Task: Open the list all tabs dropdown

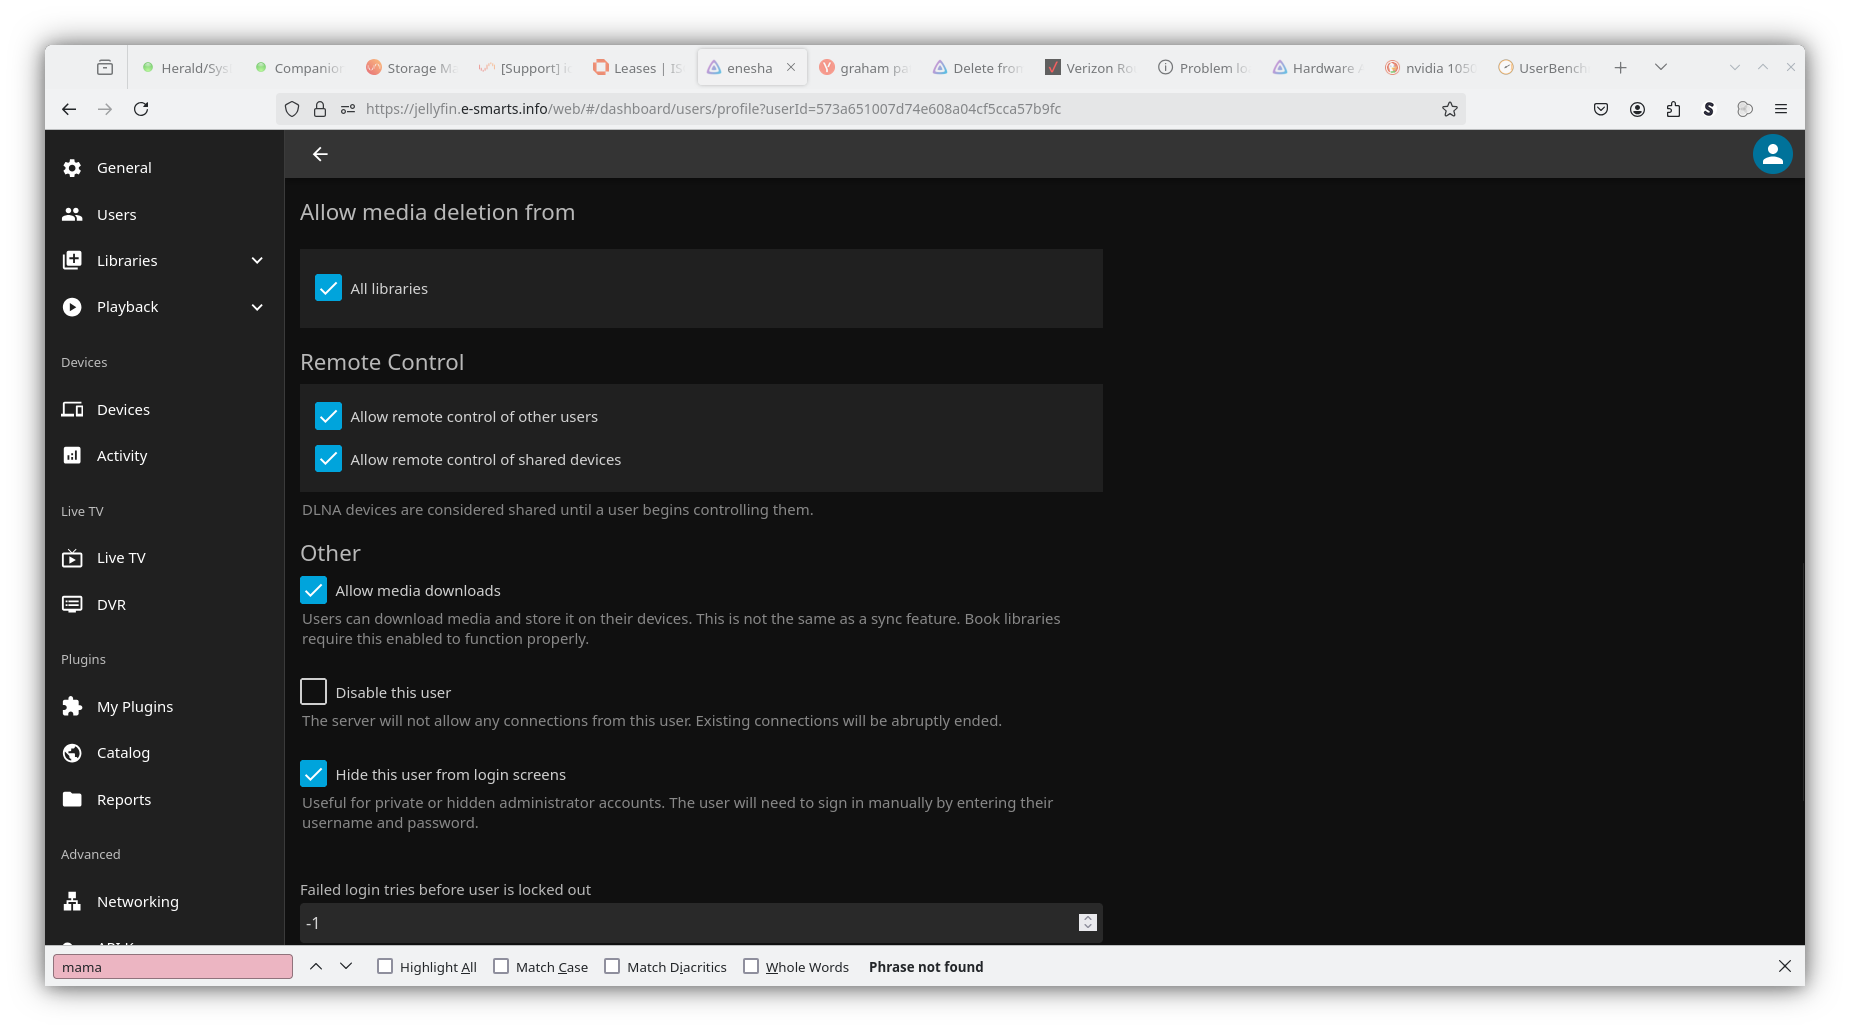Action: (x=1660, y=68)
